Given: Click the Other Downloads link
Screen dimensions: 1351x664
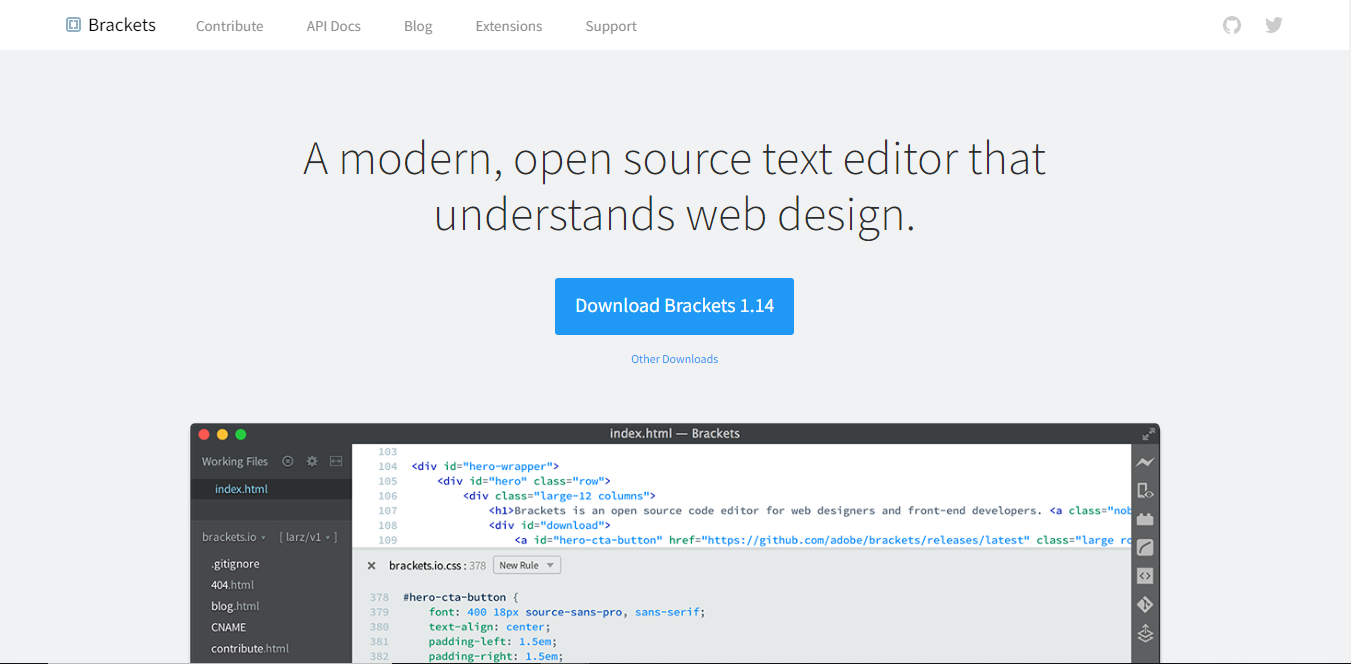Looking at the screenshot, I should pos(674,358).
